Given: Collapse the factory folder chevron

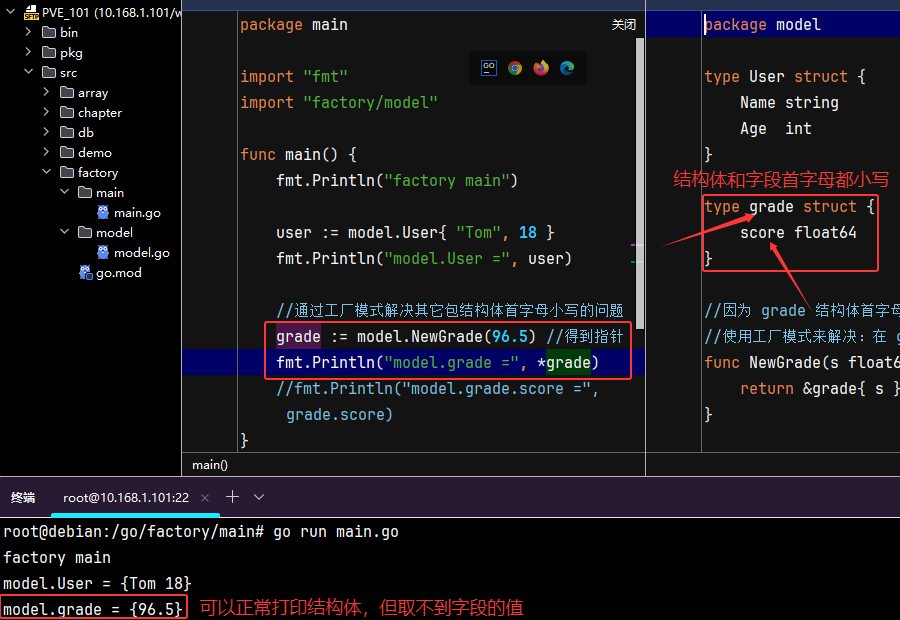Looking at the screenshot, I should [46, 172].
